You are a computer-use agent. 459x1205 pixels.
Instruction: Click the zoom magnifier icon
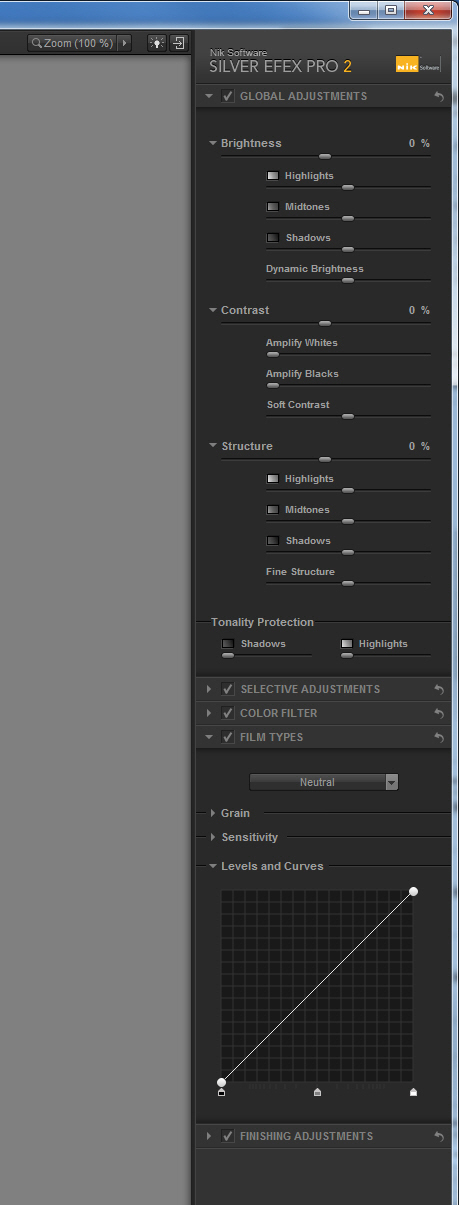point(37,44)
